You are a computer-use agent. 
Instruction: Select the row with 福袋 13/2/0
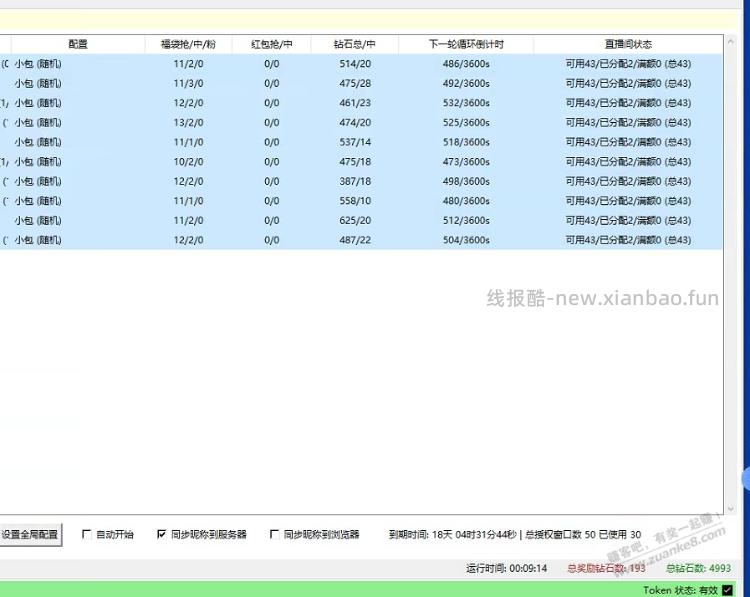(x=188, y=123)
